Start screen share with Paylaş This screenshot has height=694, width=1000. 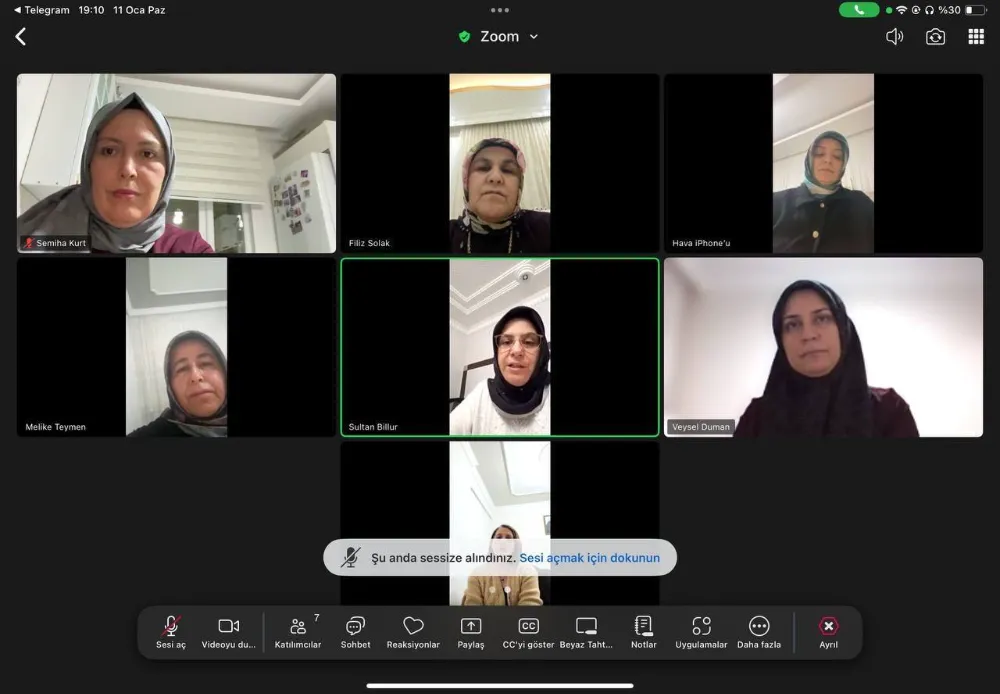pyautogui.click(x=471, y=632)
